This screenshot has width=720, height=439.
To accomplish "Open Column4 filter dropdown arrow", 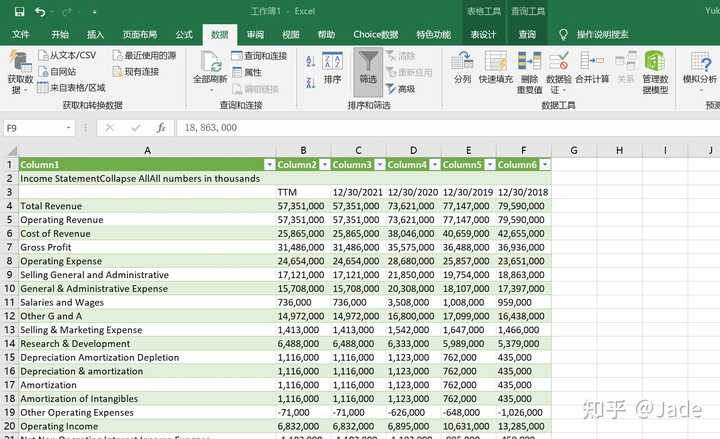I will (435, 164).
